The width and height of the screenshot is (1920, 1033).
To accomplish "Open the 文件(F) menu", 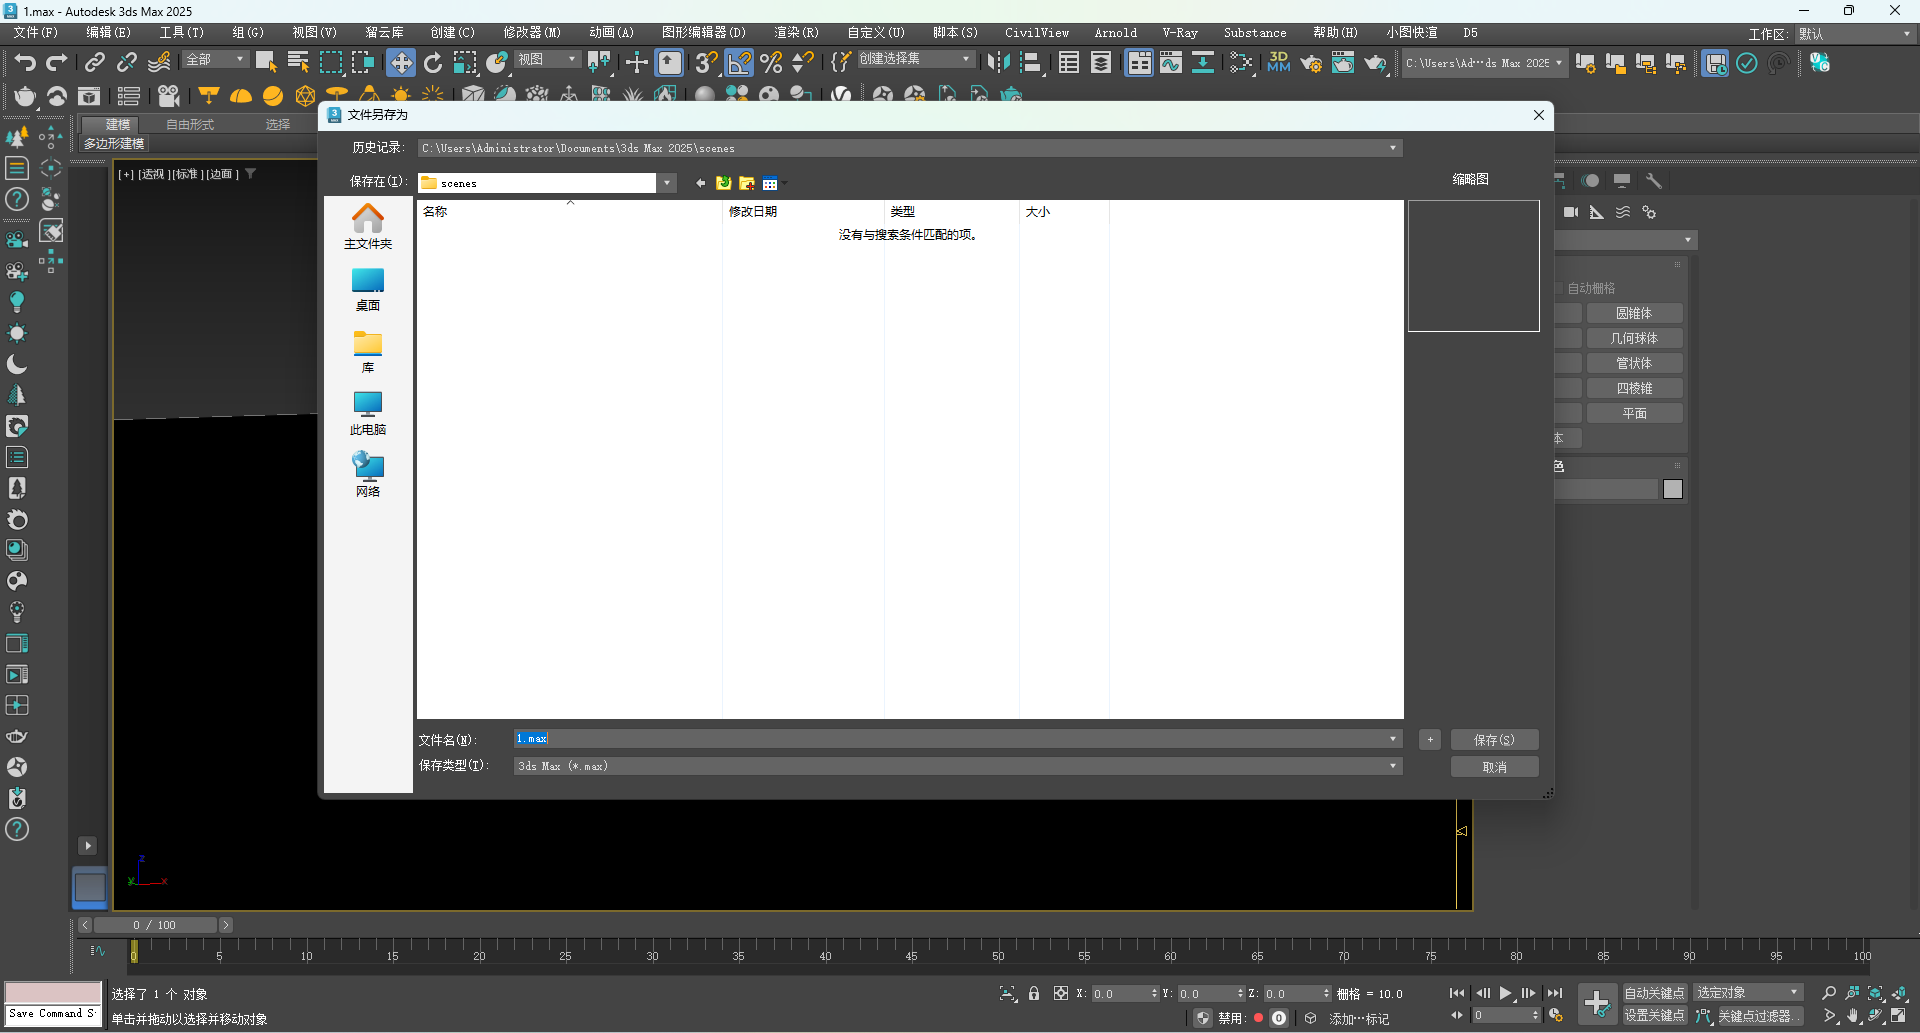I will coord(36,33).
